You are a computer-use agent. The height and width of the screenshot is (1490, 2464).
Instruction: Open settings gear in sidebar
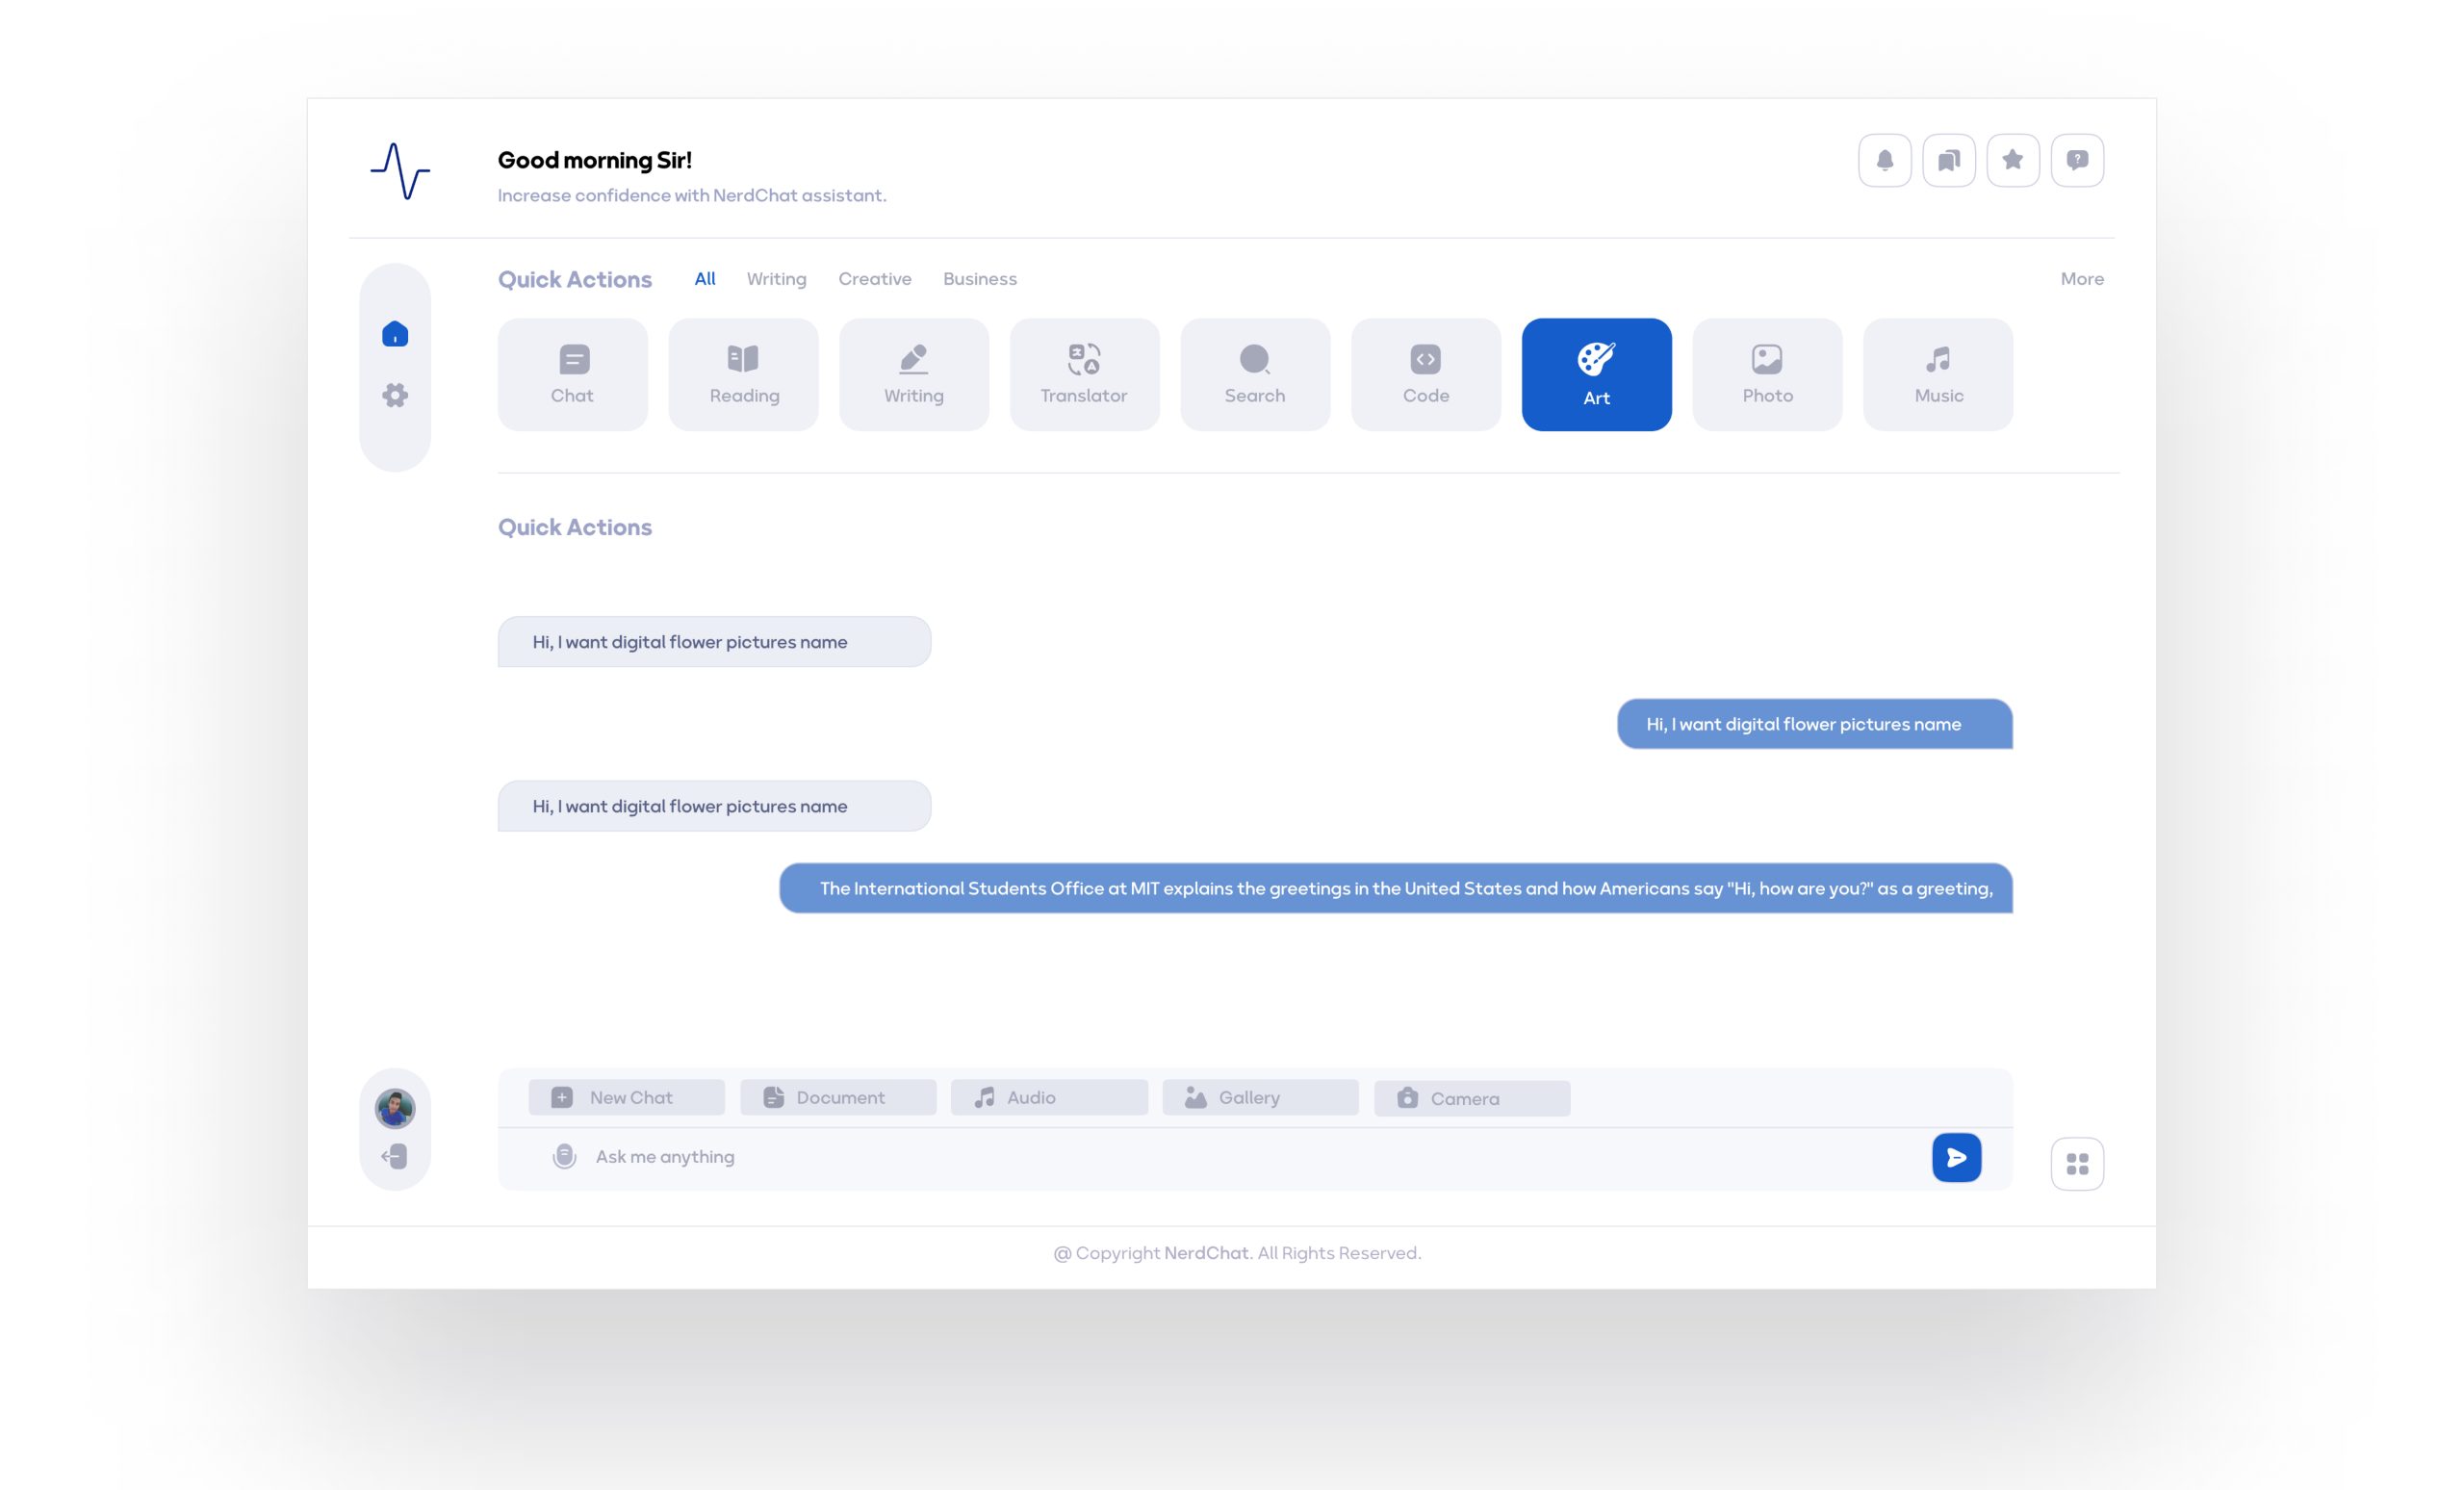(395, 395)
